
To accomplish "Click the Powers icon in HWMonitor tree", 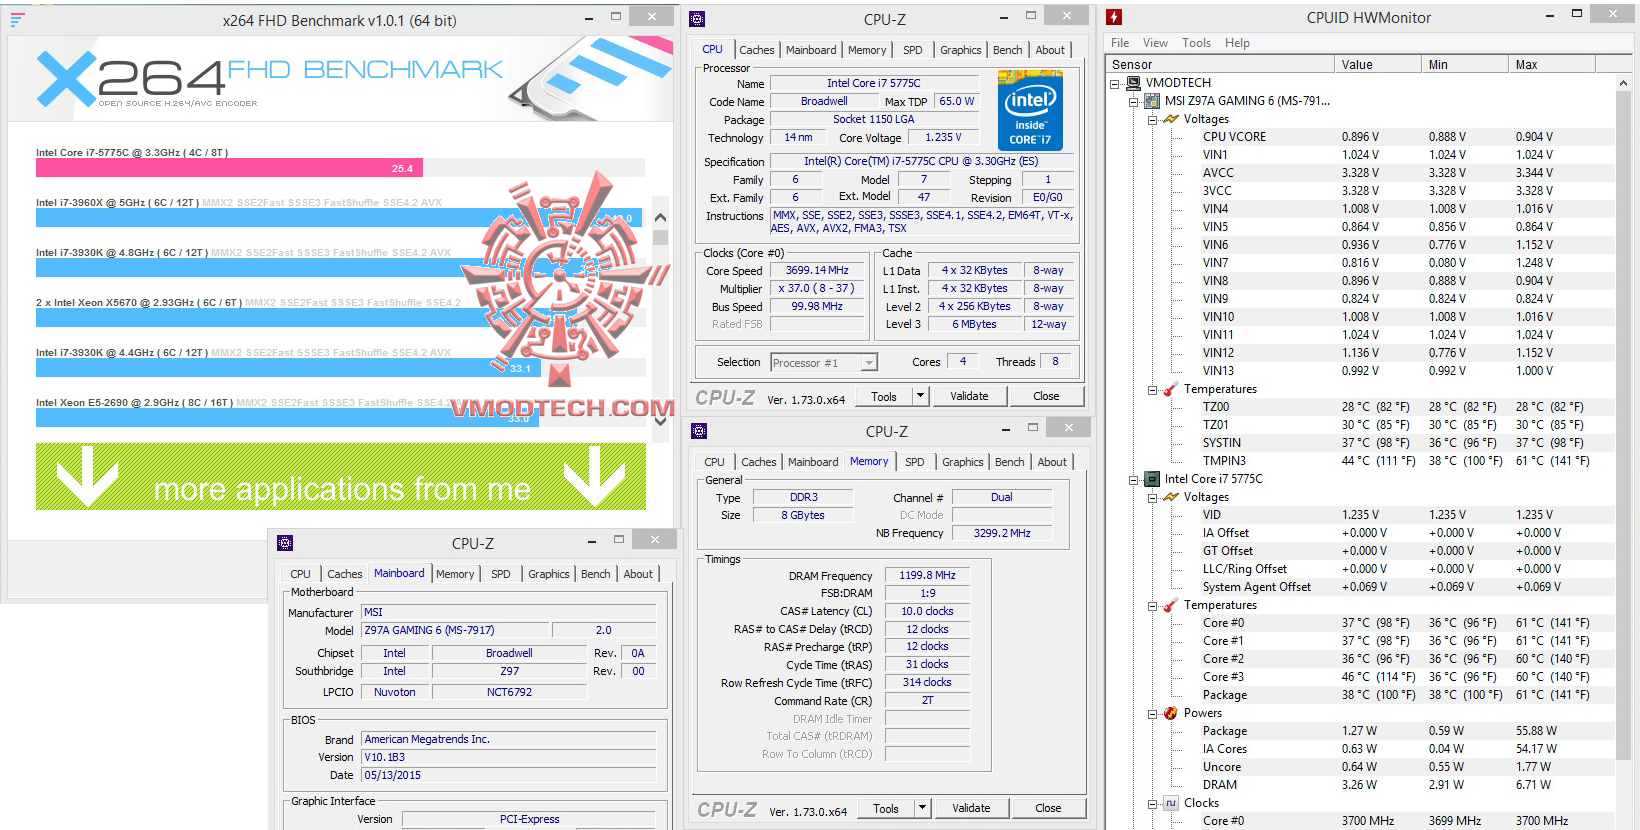I will (x=1171, y=713).
